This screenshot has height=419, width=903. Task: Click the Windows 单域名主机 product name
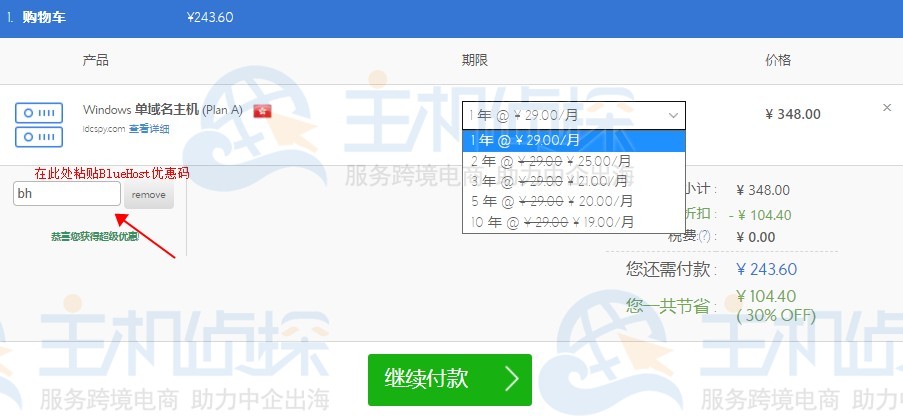click(x=162, y=109)
